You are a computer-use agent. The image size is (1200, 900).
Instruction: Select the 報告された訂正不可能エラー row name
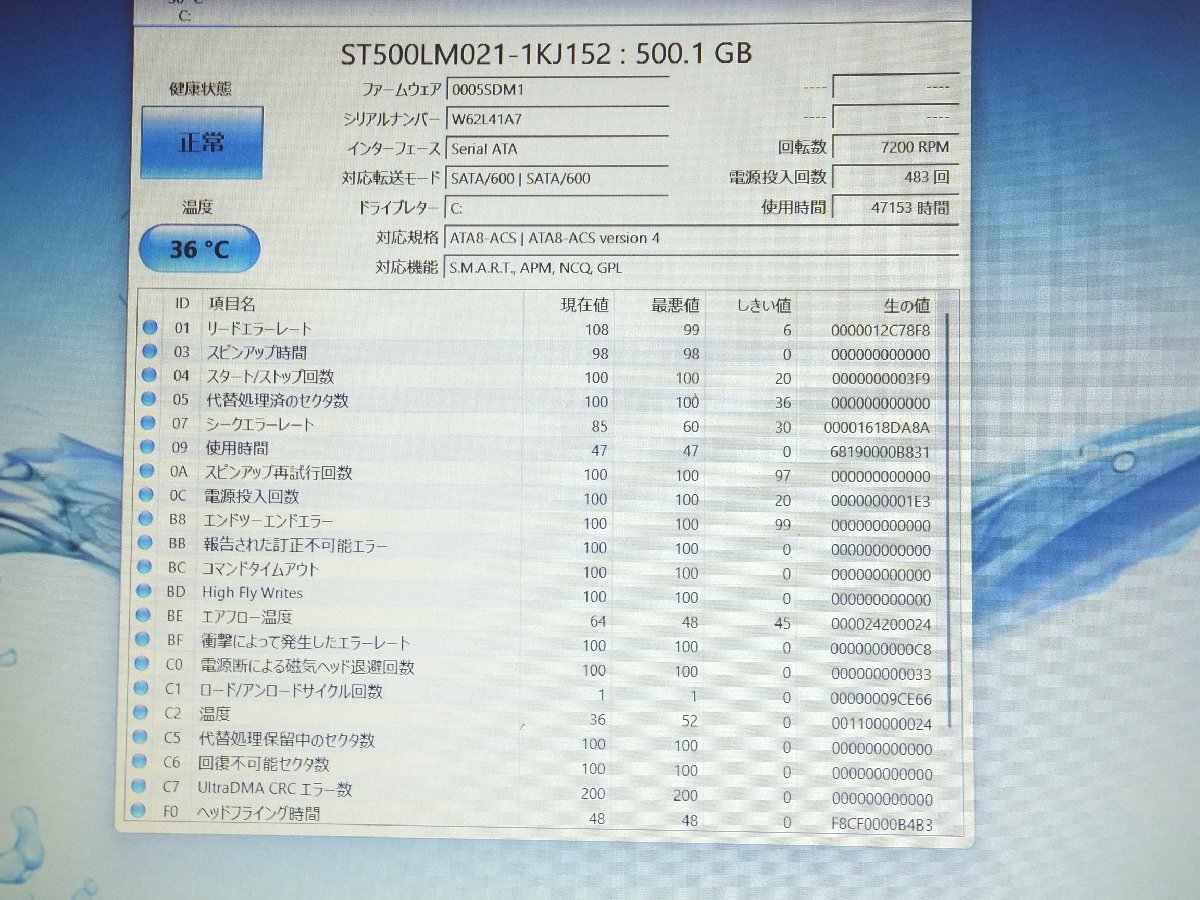(294, 546)
